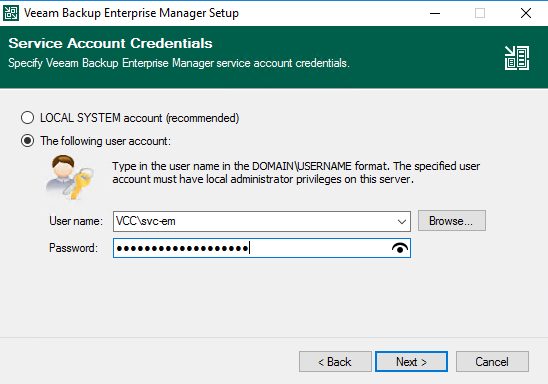Open Browse to pick user account
Image resolution: width=548 pixels, height=384 pixels.
click(x=452, y=220)
